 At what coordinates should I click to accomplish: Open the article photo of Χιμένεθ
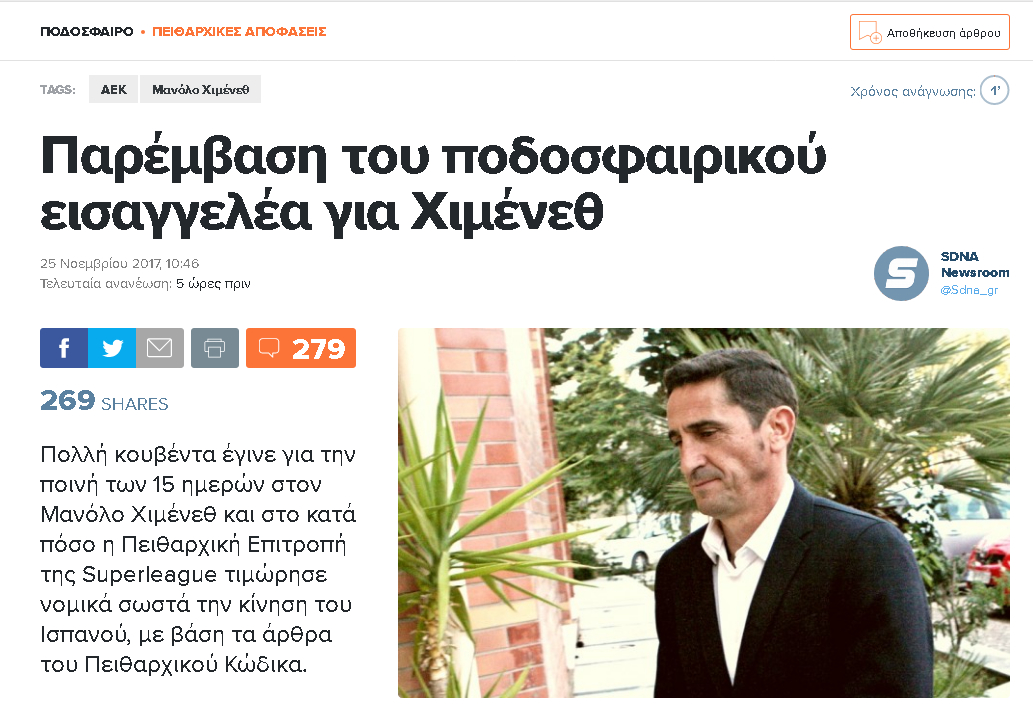pos(704,513)
